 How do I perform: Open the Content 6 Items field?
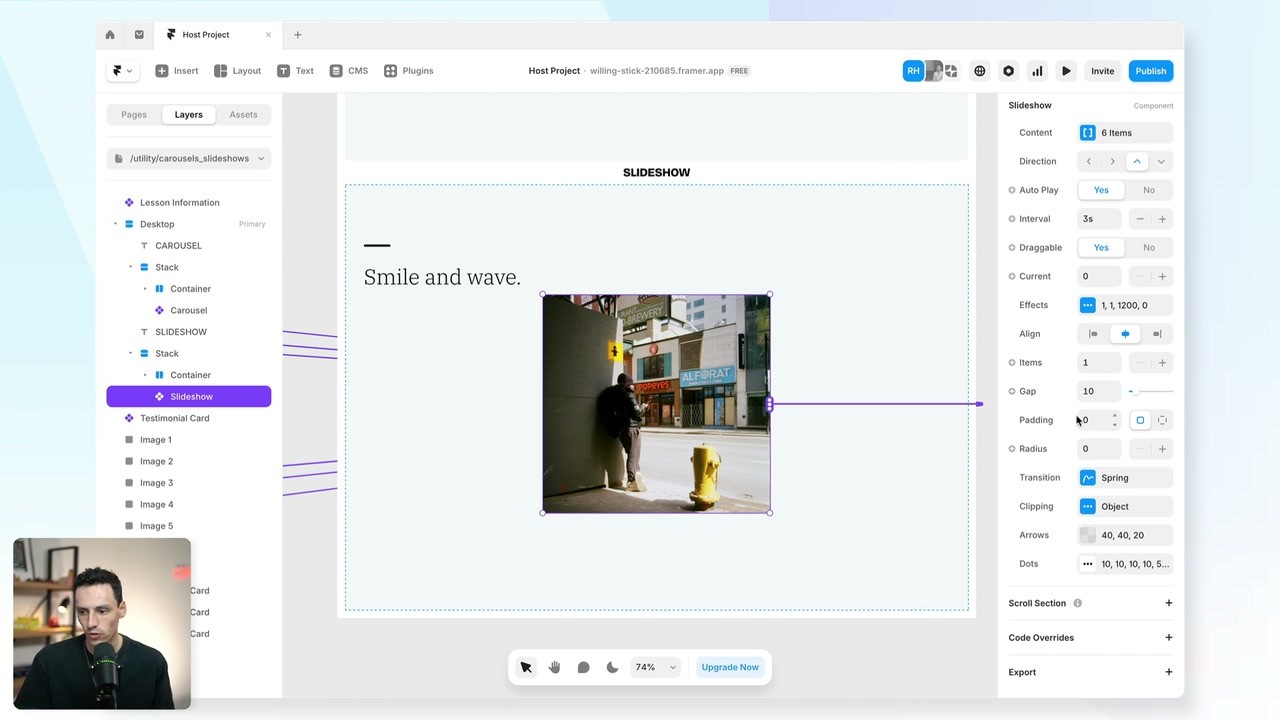click(1125, 133)
